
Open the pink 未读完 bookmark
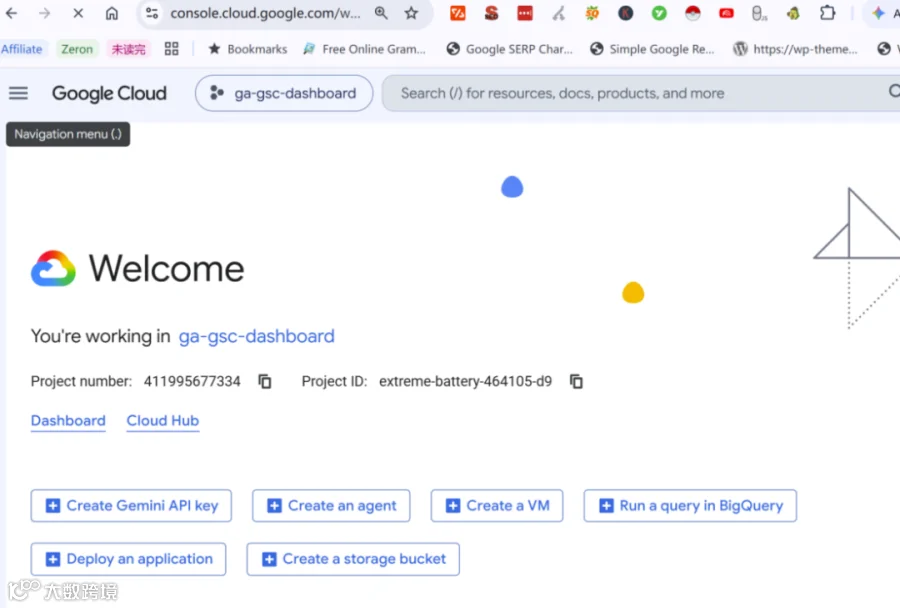pyautogui.click(x=128, y=49)
